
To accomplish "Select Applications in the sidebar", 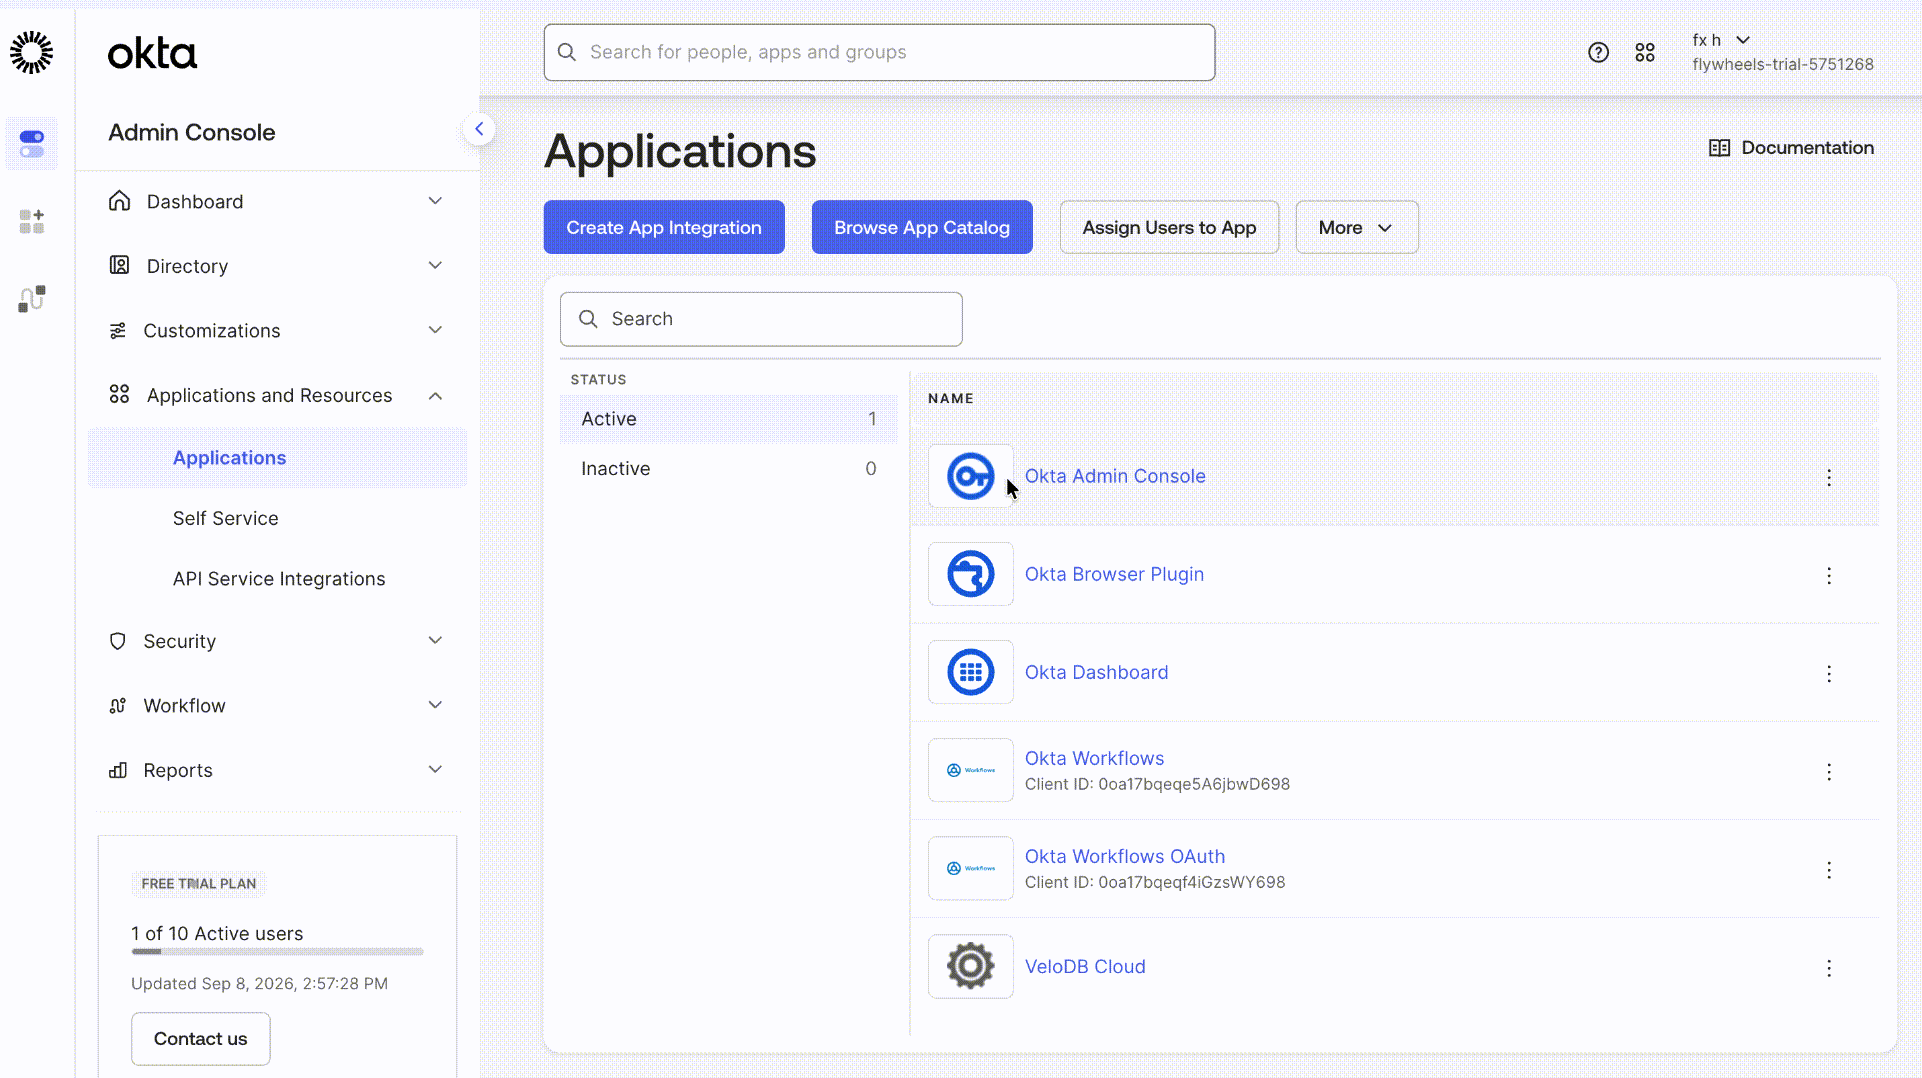I will [278, 458].
